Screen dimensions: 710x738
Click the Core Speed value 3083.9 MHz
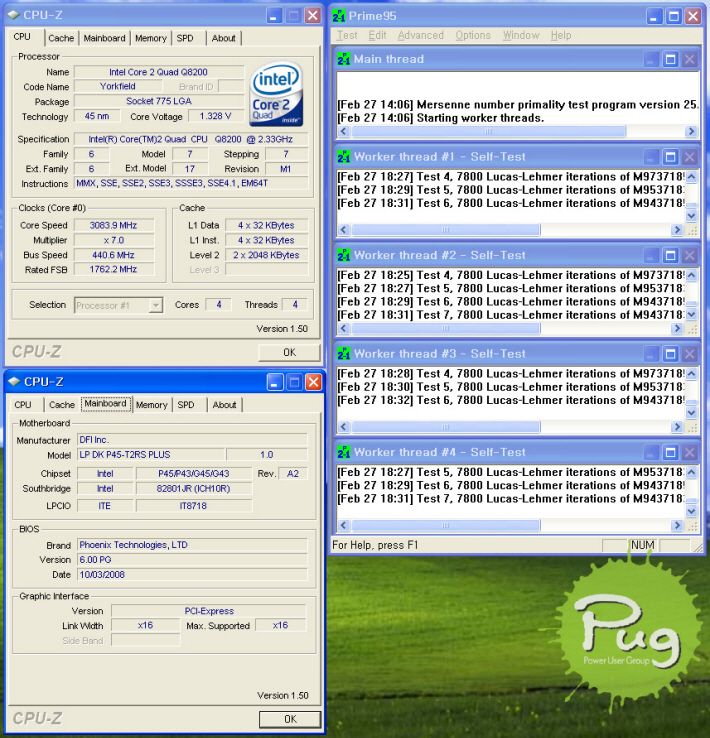113,225
